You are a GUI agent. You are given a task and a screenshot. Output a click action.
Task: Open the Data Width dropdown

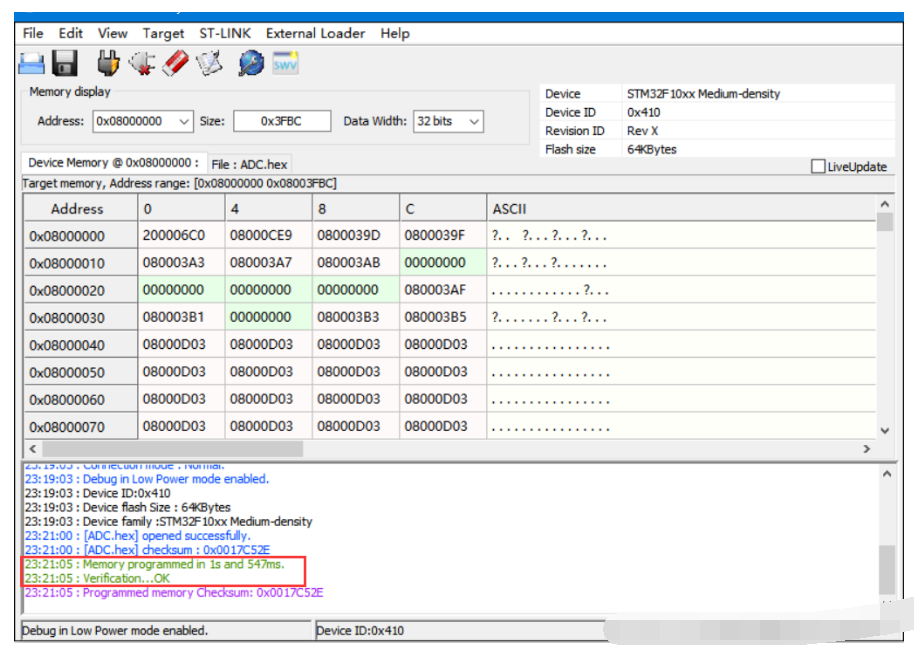click(x=474, y=121)
